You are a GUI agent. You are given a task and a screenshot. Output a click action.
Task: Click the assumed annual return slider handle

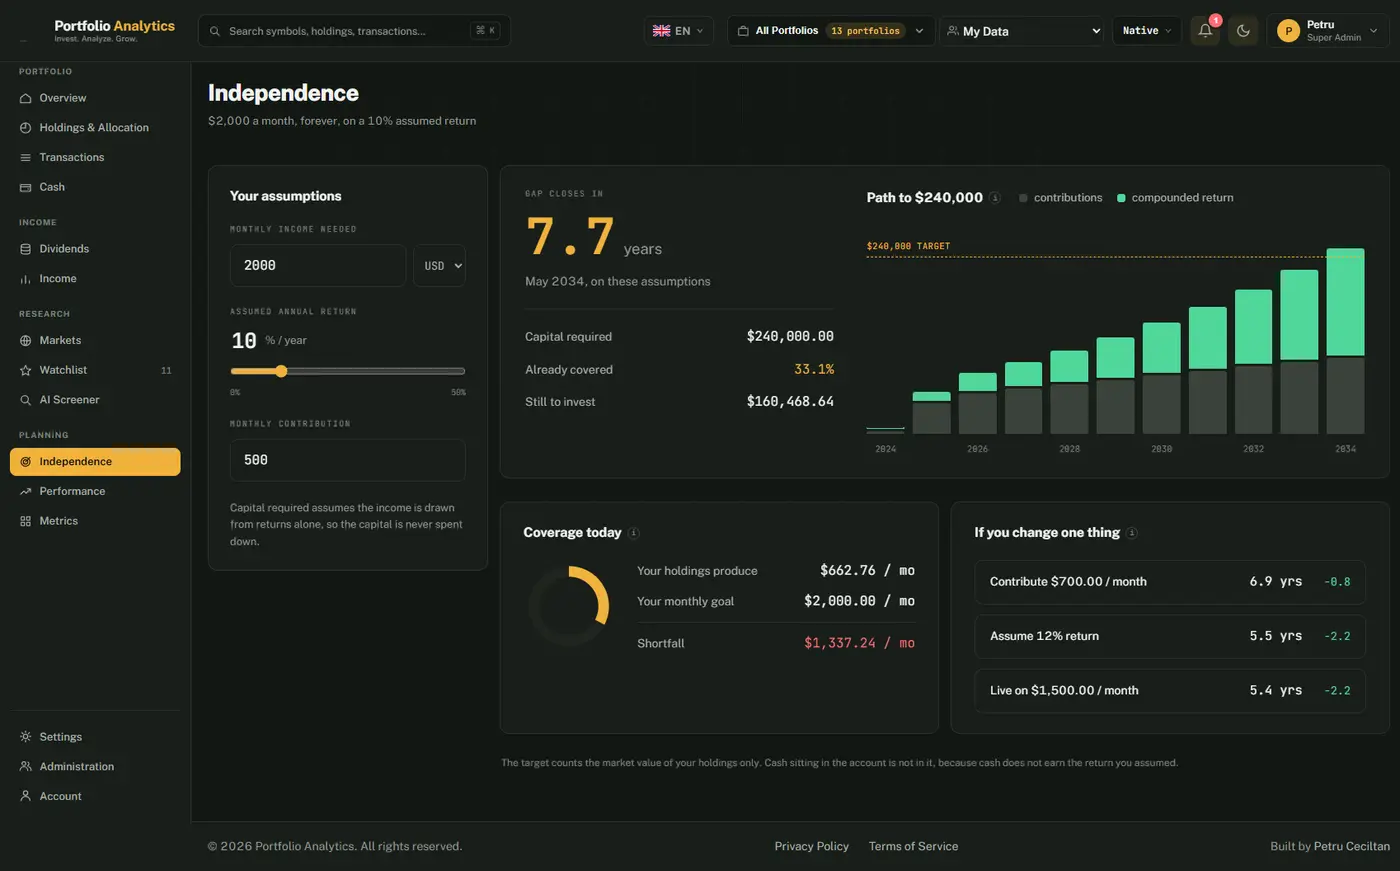[281, 371]
